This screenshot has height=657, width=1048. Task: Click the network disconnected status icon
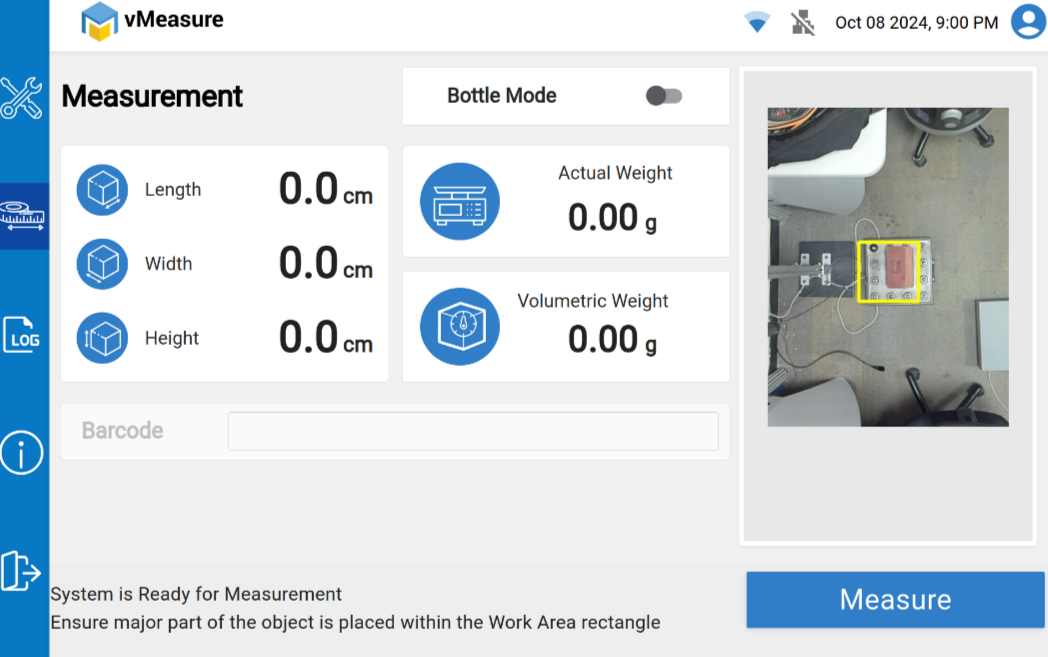[803, 22]
